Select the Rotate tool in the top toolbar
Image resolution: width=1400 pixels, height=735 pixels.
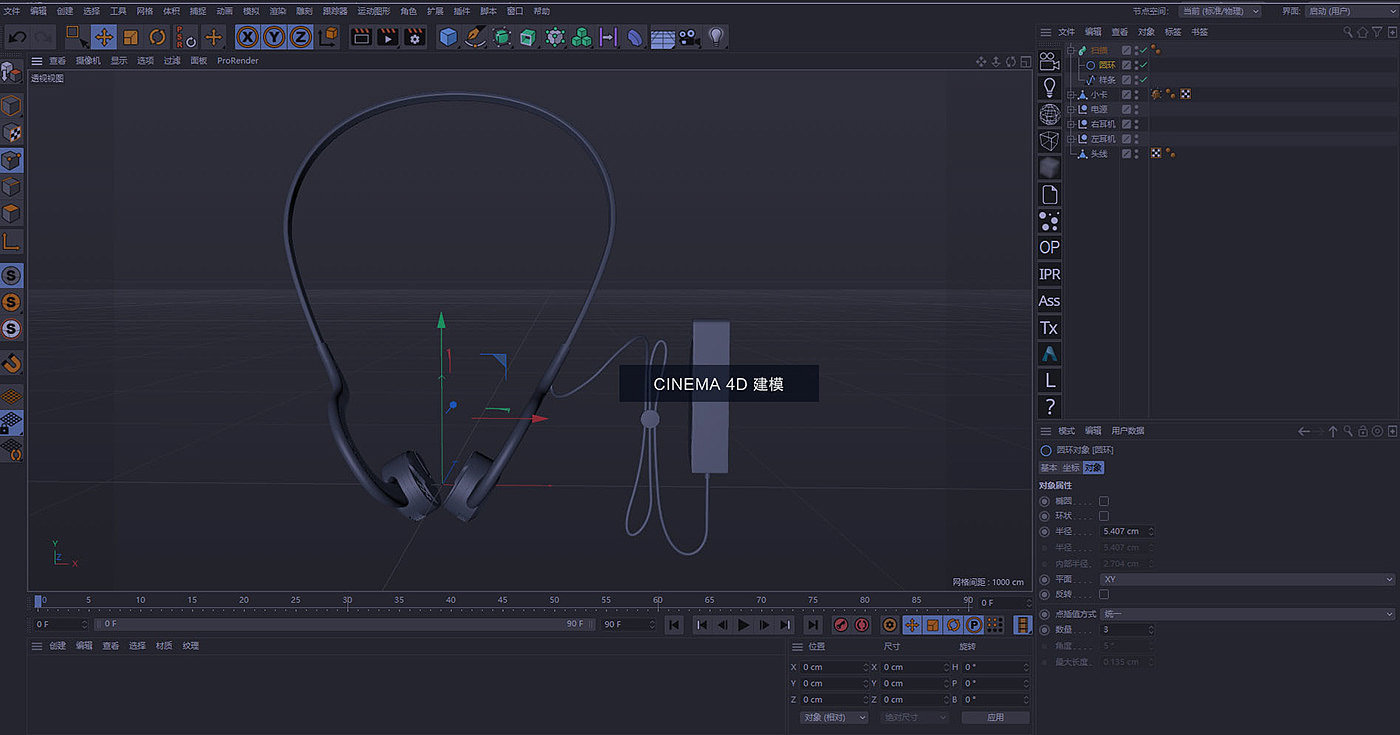[x=157, y=37]
